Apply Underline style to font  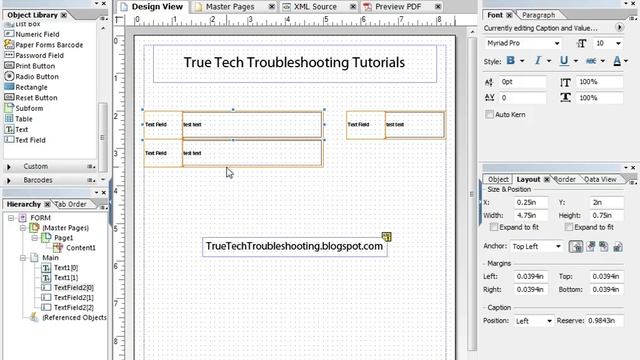[x=564, y=61]
